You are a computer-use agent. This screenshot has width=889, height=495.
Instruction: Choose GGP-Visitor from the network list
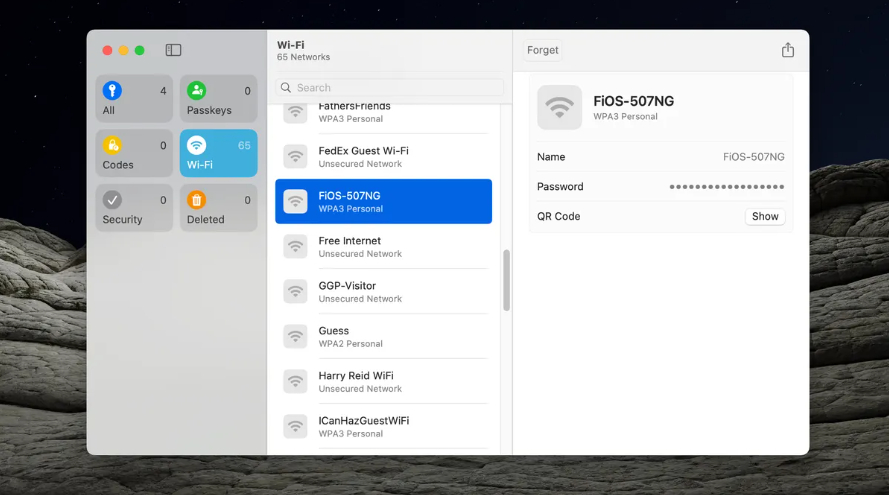[x=383, y=292]
